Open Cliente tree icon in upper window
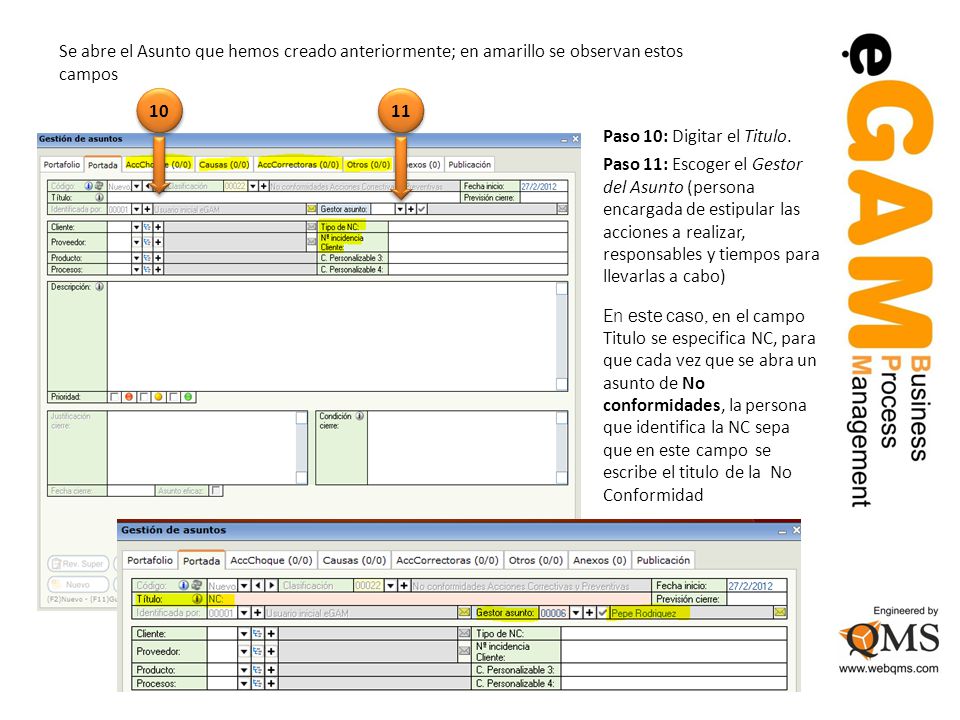960x720 pixels. click(x=147, y=227)
